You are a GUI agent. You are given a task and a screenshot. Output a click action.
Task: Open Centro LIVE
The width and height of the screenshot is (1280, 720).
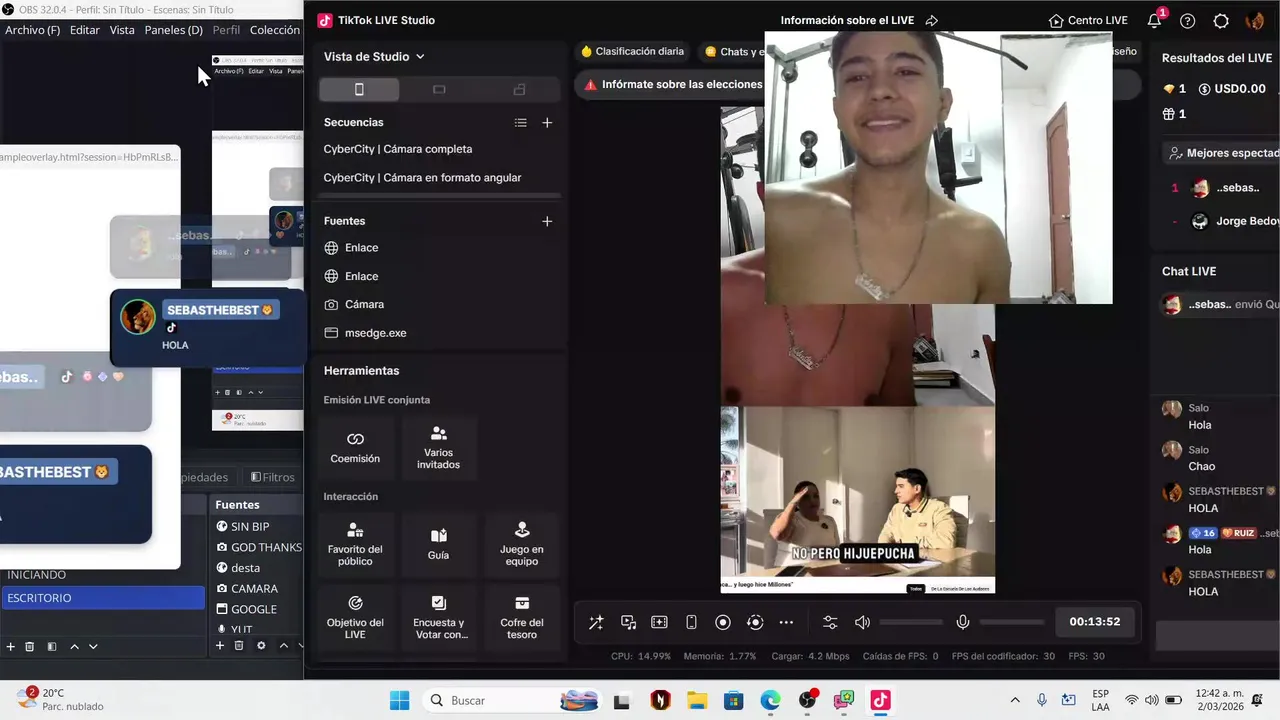pyautogui.click(x=1088, y=20)
